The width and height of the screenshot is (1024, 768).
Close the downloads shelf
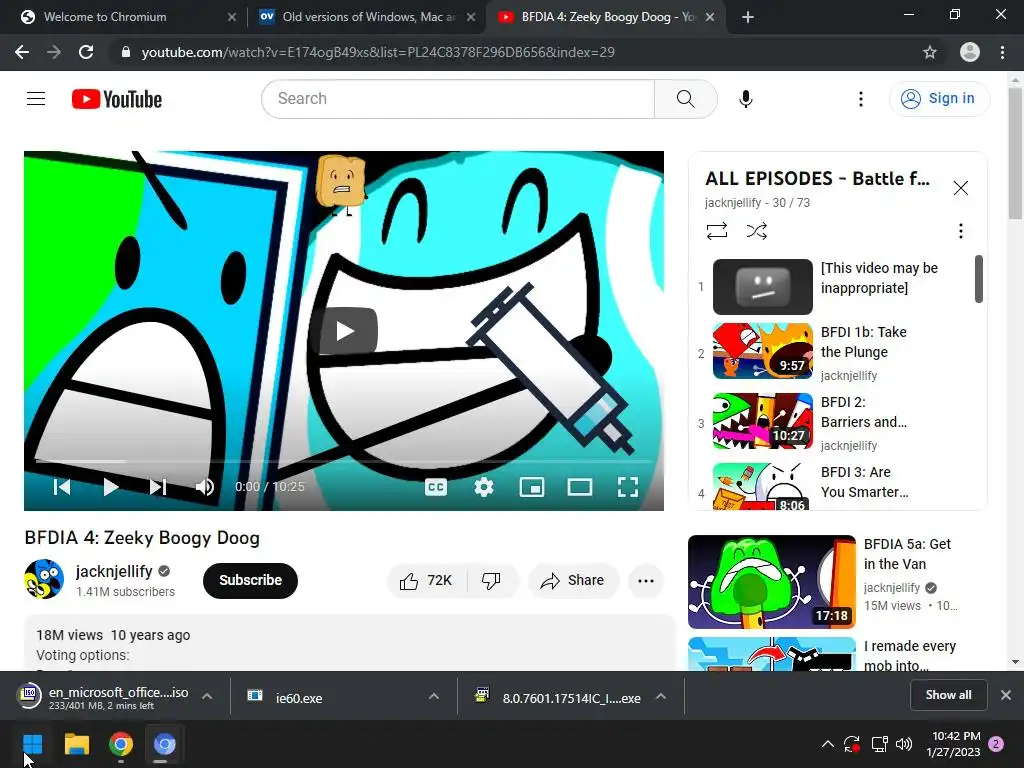coord(1006,695)
